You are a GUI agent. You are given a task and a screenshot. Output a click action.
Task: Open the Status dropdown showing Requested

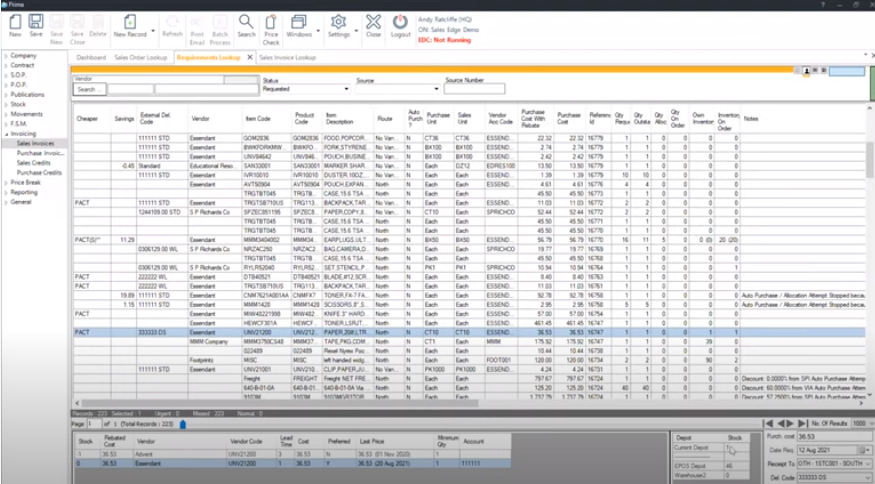coord(347,89)
